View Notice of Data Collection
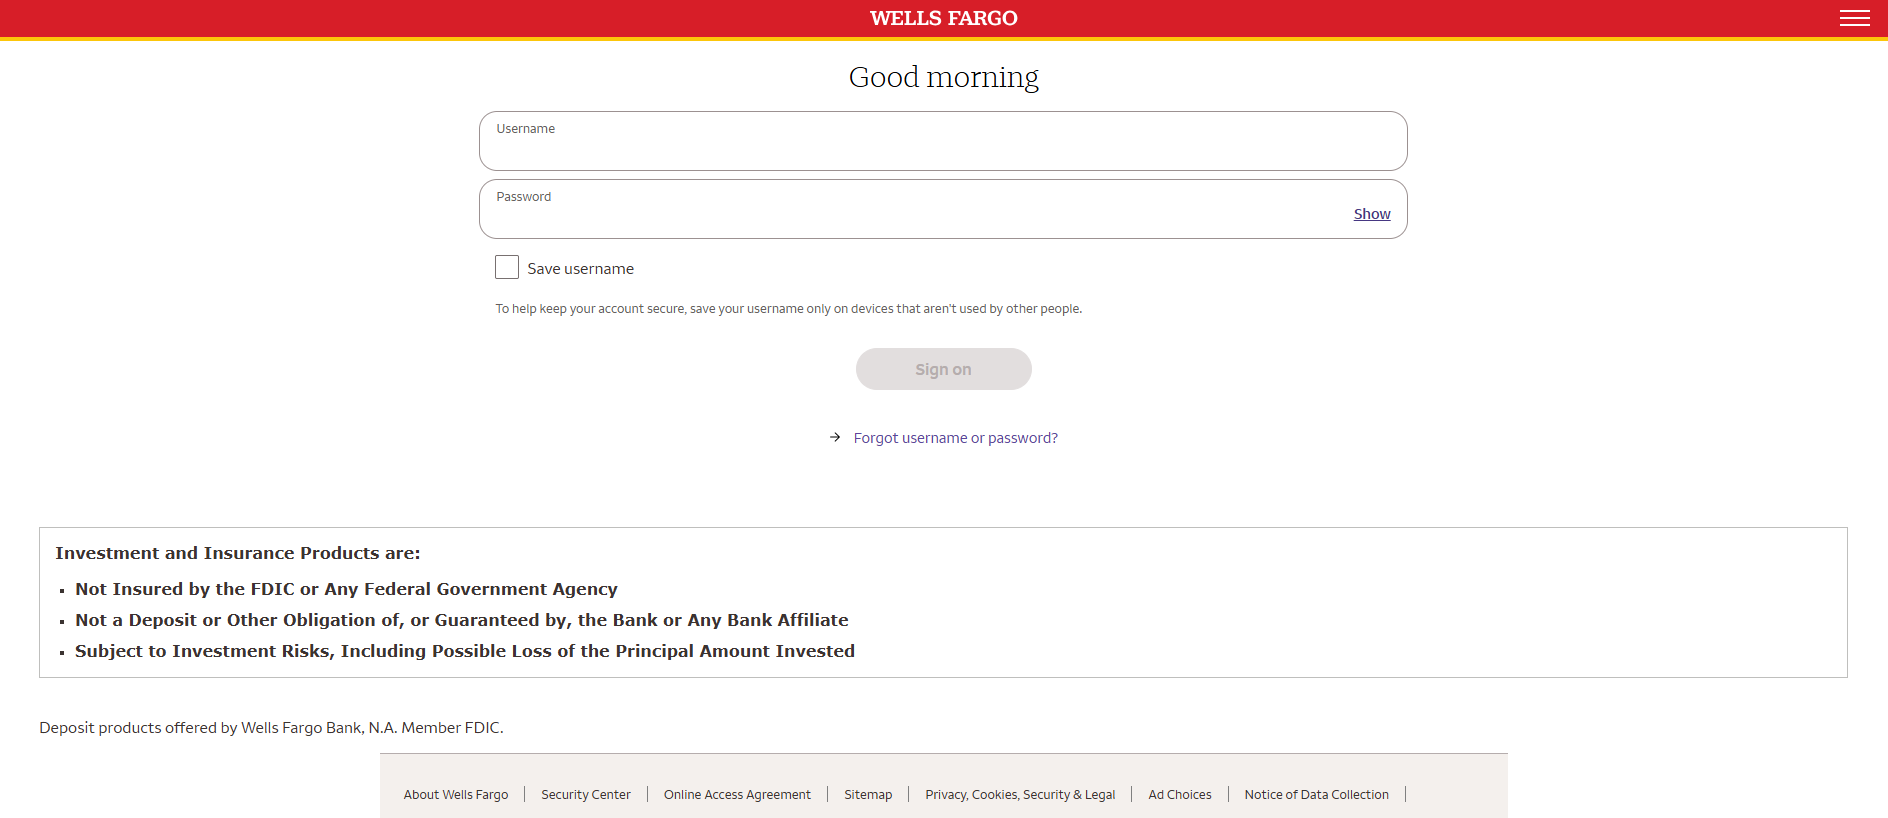 tap(1316, 795)
